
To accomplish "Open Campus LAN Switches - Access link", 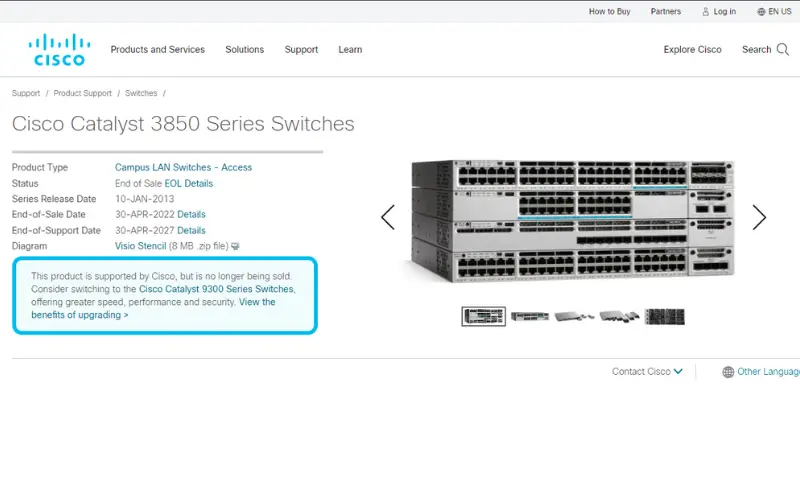I will 183,167.
